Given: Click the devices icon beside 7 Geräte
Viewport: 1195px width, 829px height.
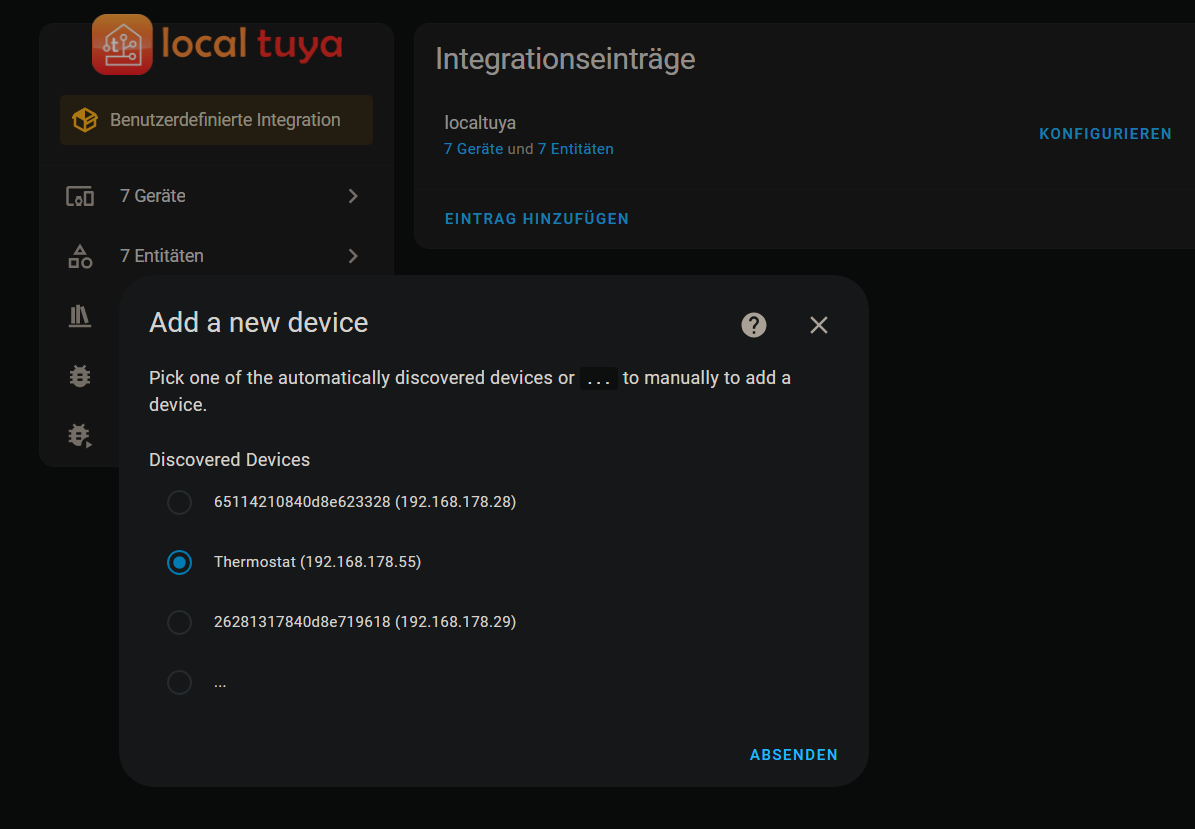Looking at the screenshot, I should pyautogui.click(x=80, y=196).
